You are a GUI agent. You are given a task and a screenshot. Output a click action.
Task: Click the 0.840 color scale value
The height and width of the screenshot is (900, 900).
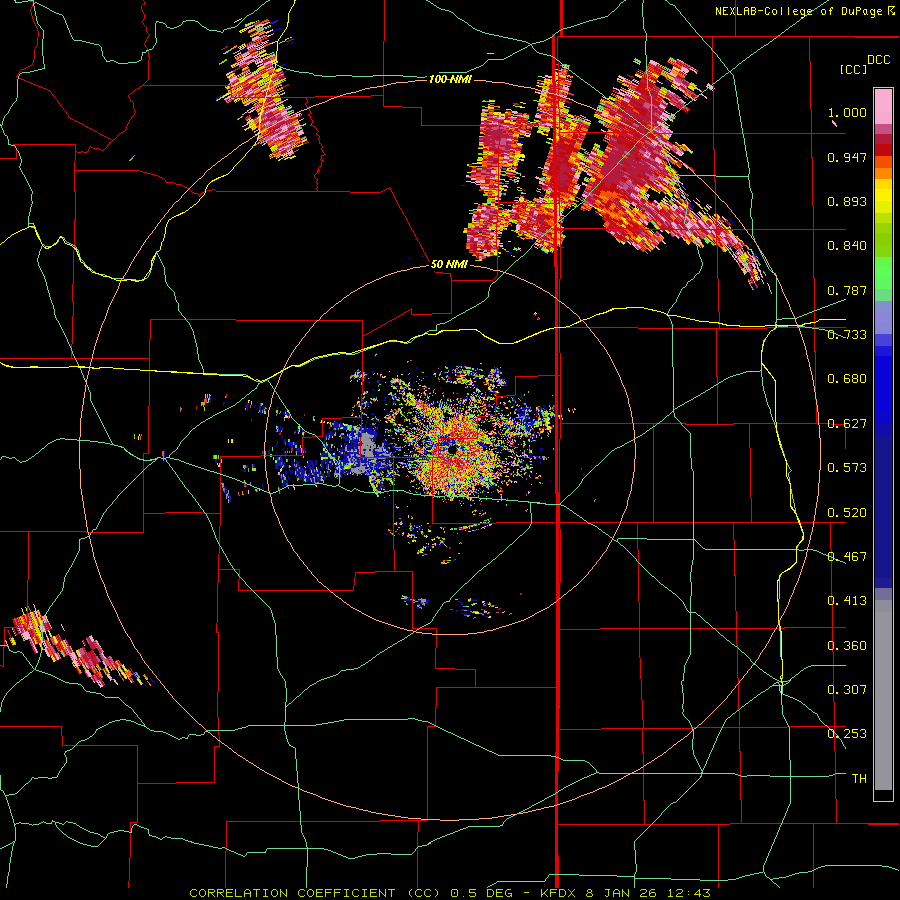click(847, 246)
